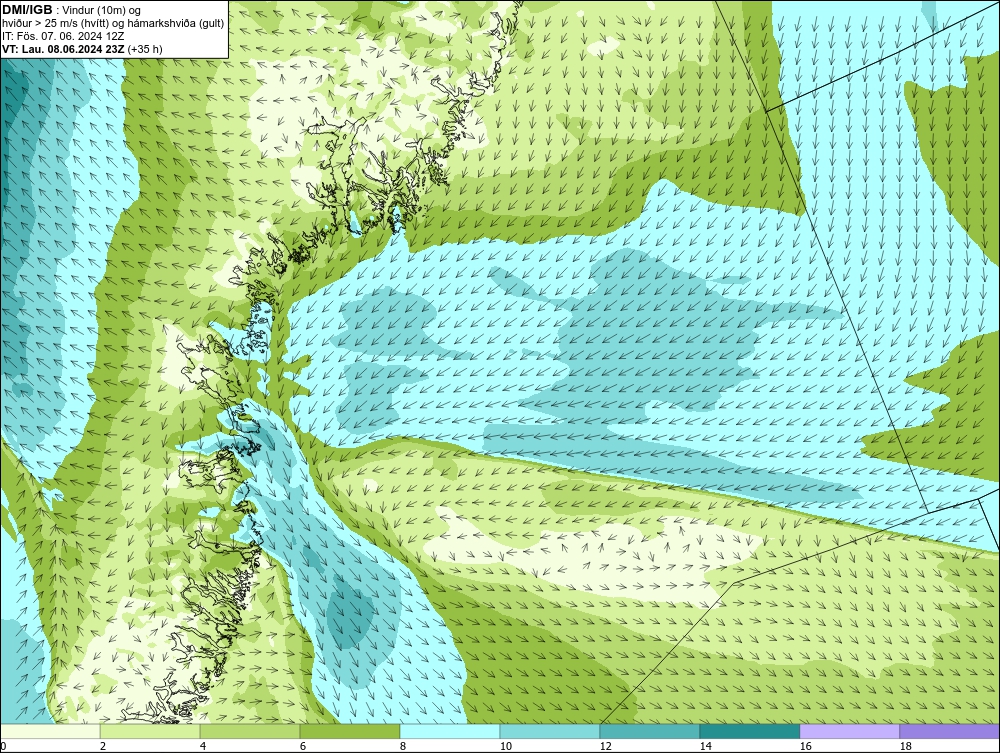Image resolution: width=1000 pixels, height=753 pixels.
Task: Click the scale label '12'
Action: [x=606, y=746]
